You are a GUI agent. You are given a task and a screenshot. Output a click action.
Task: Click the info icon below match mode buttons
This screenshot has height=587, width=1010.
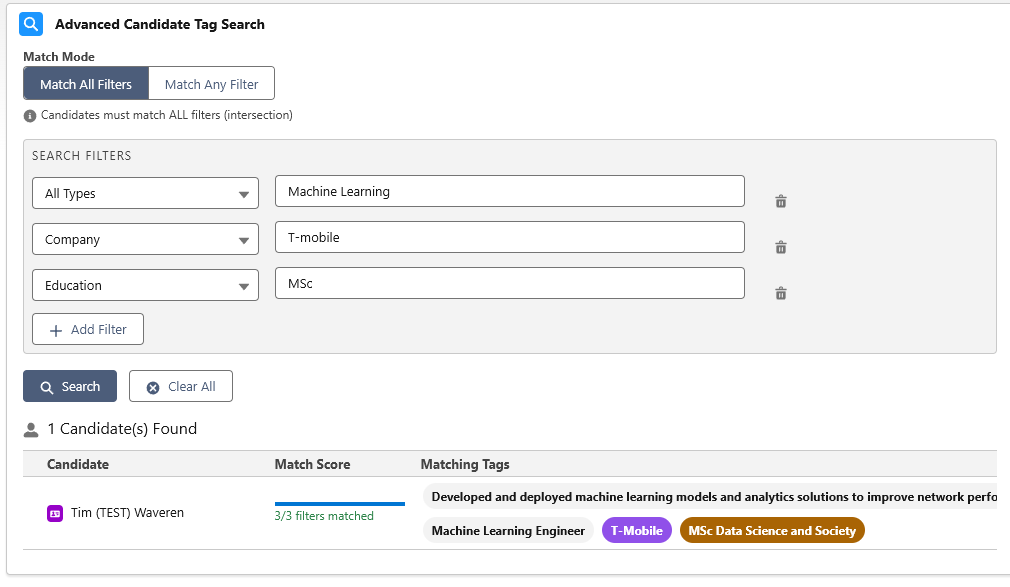click(29, 115)
